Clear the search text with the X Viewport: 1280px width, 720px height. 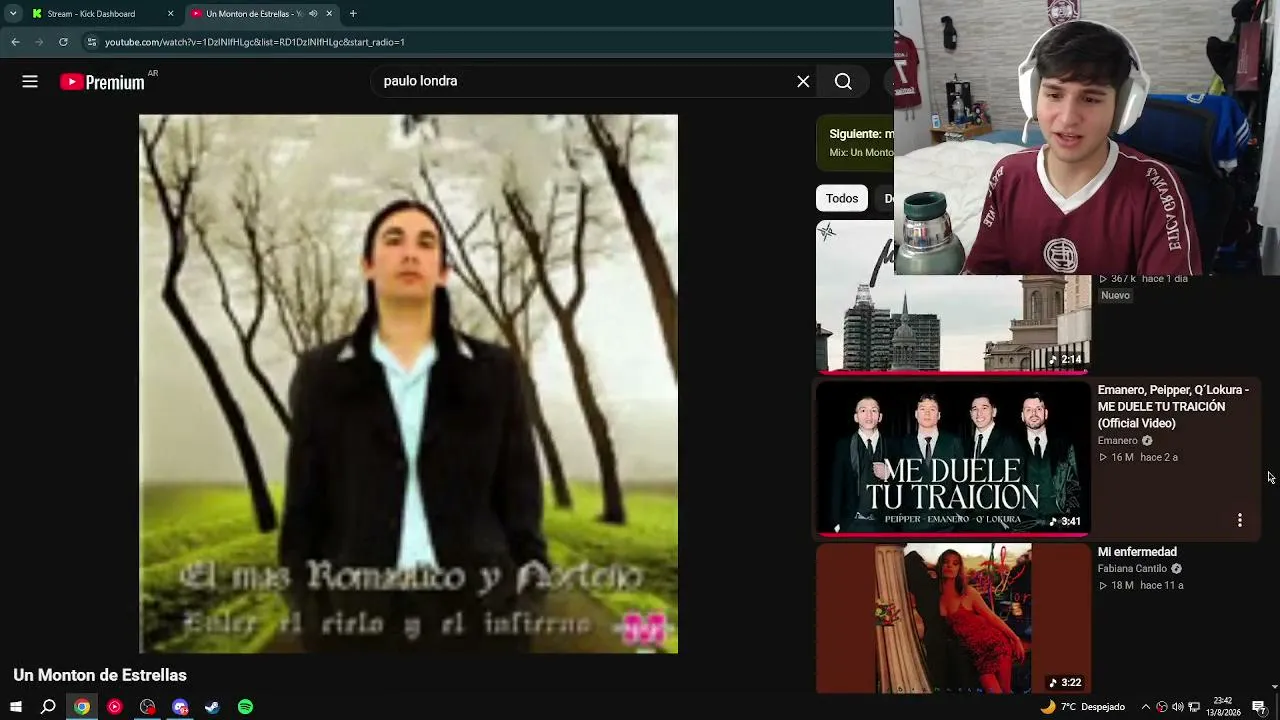[803, 82]
